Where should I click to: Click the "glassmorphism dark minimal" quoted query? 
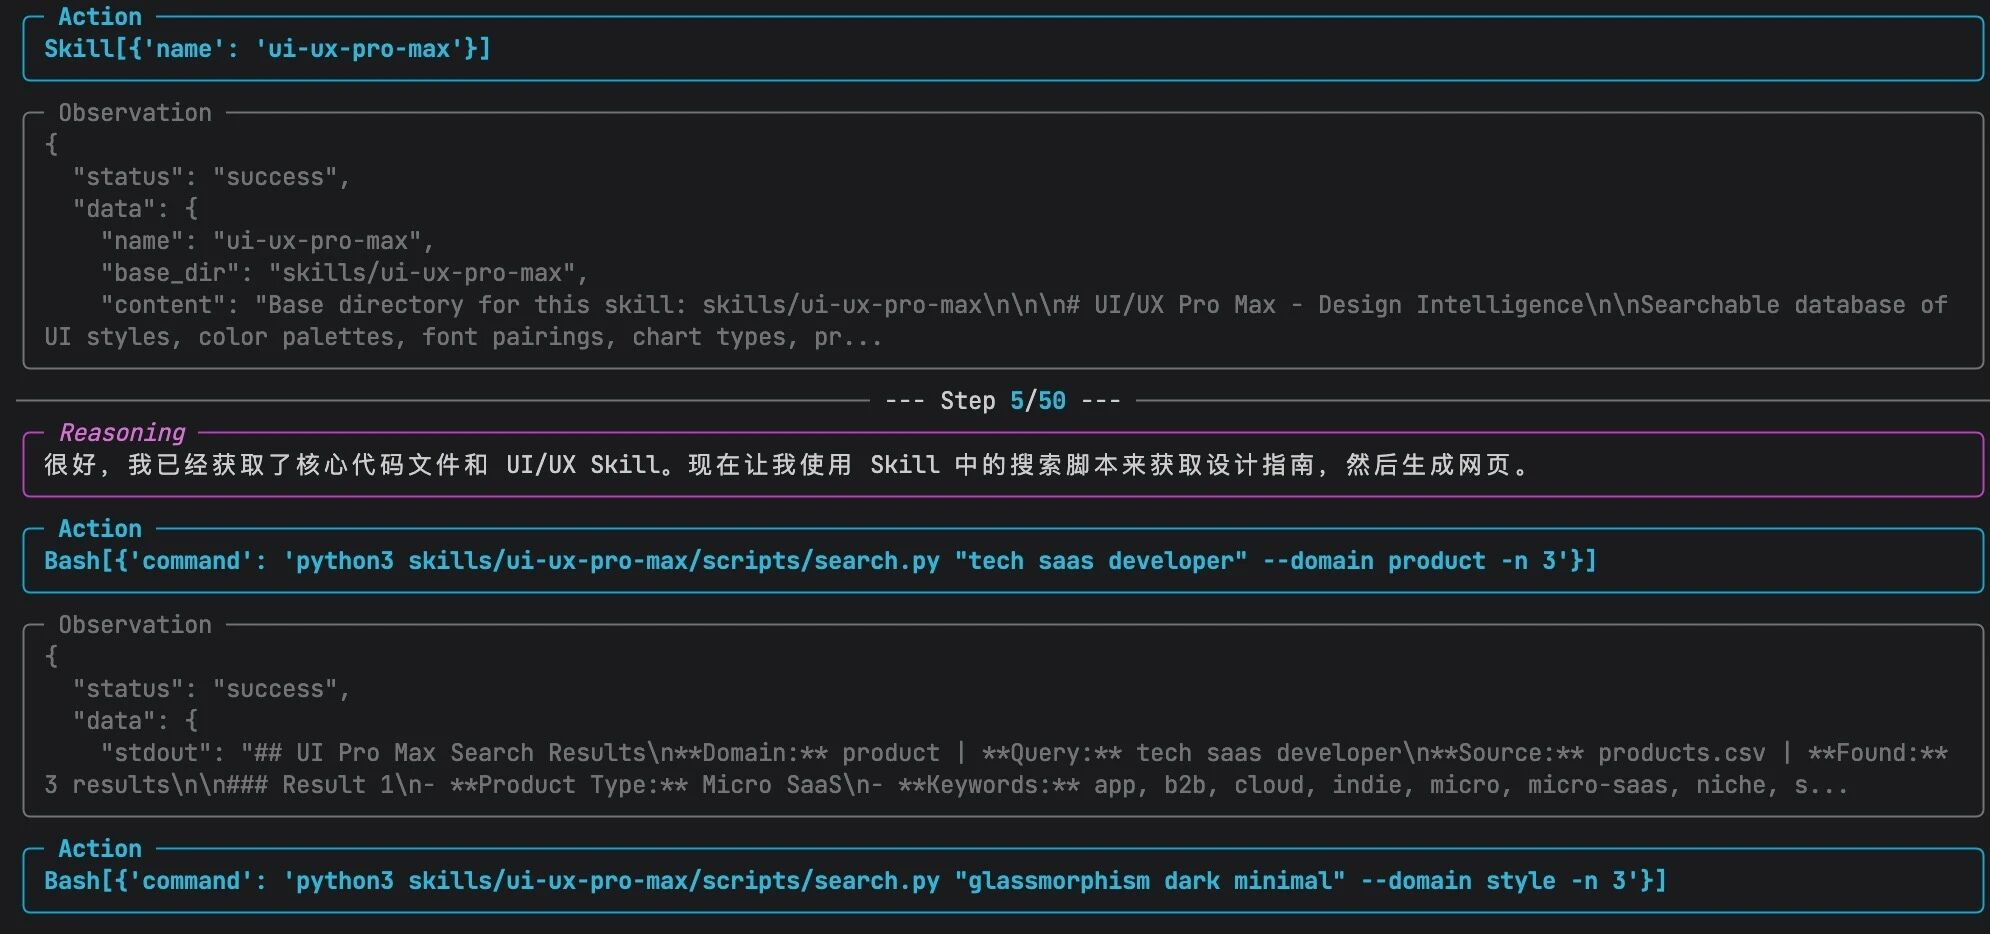[1150, 881]
